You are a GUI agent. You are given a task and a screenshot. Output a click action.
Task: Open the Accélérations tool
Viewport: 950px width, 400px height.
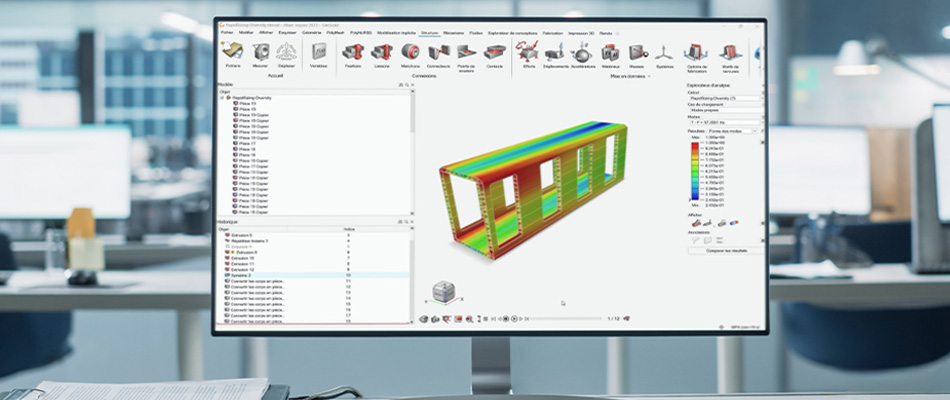[x=583, y=54]
